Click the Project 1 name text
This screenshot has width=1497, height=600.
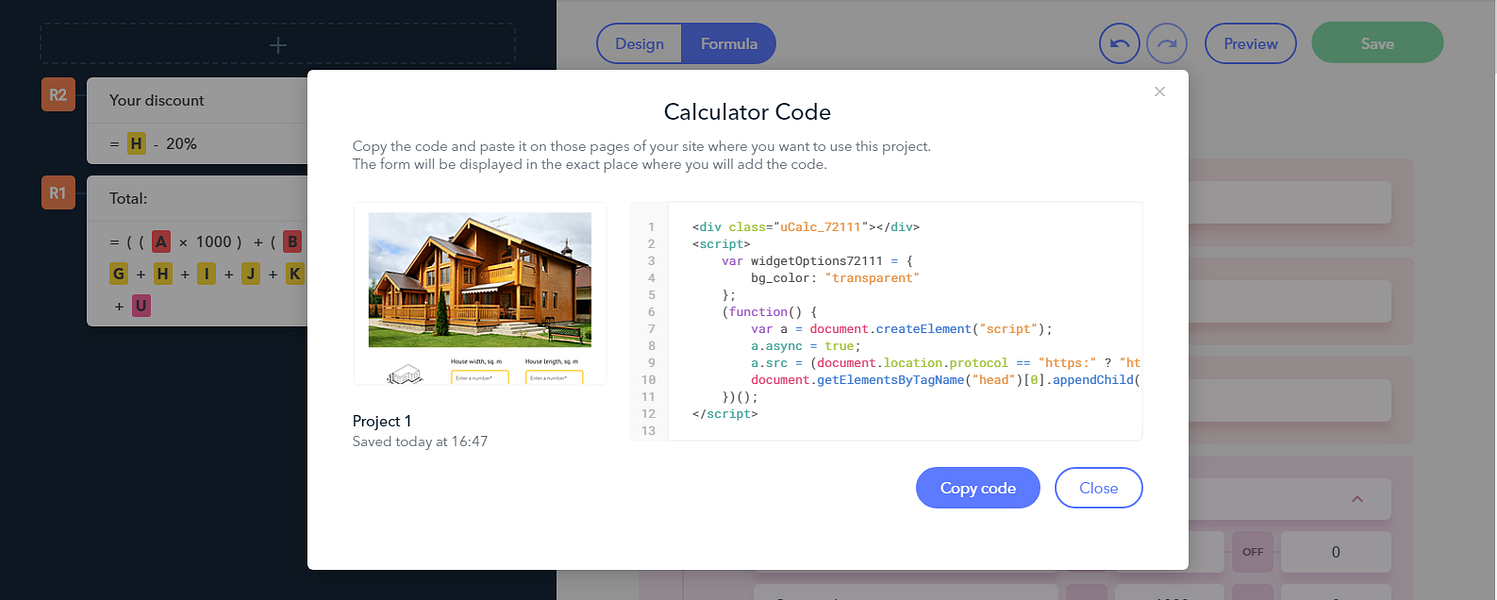(x=382, y=421)
